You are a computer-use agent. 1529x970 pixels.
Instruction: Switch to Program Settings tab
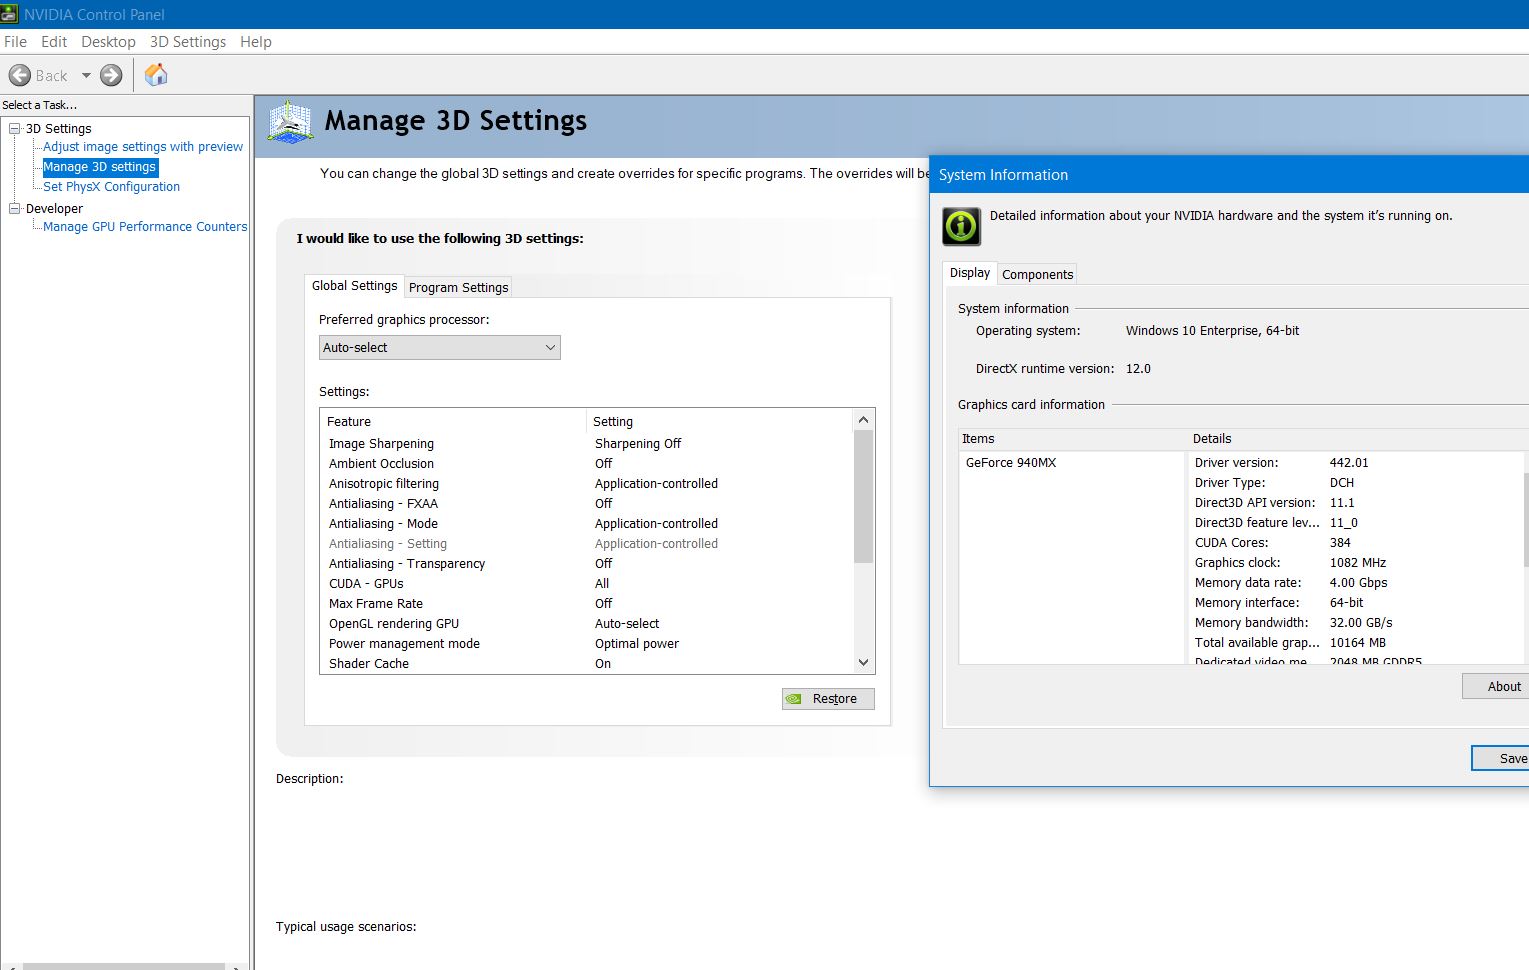[x=458, y=288]
